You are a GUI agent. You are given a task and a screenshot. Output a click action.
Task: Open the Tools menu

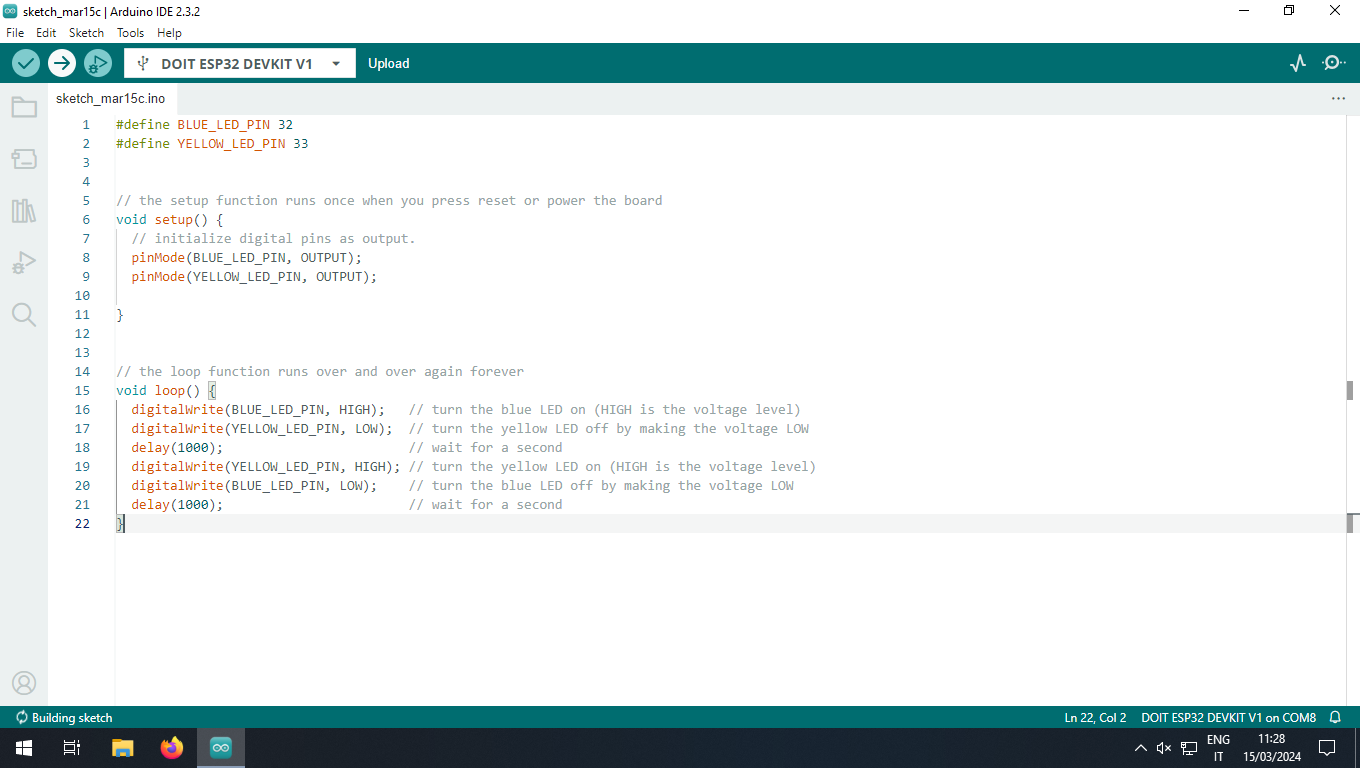pyautogui.click(x=130, y=33)
